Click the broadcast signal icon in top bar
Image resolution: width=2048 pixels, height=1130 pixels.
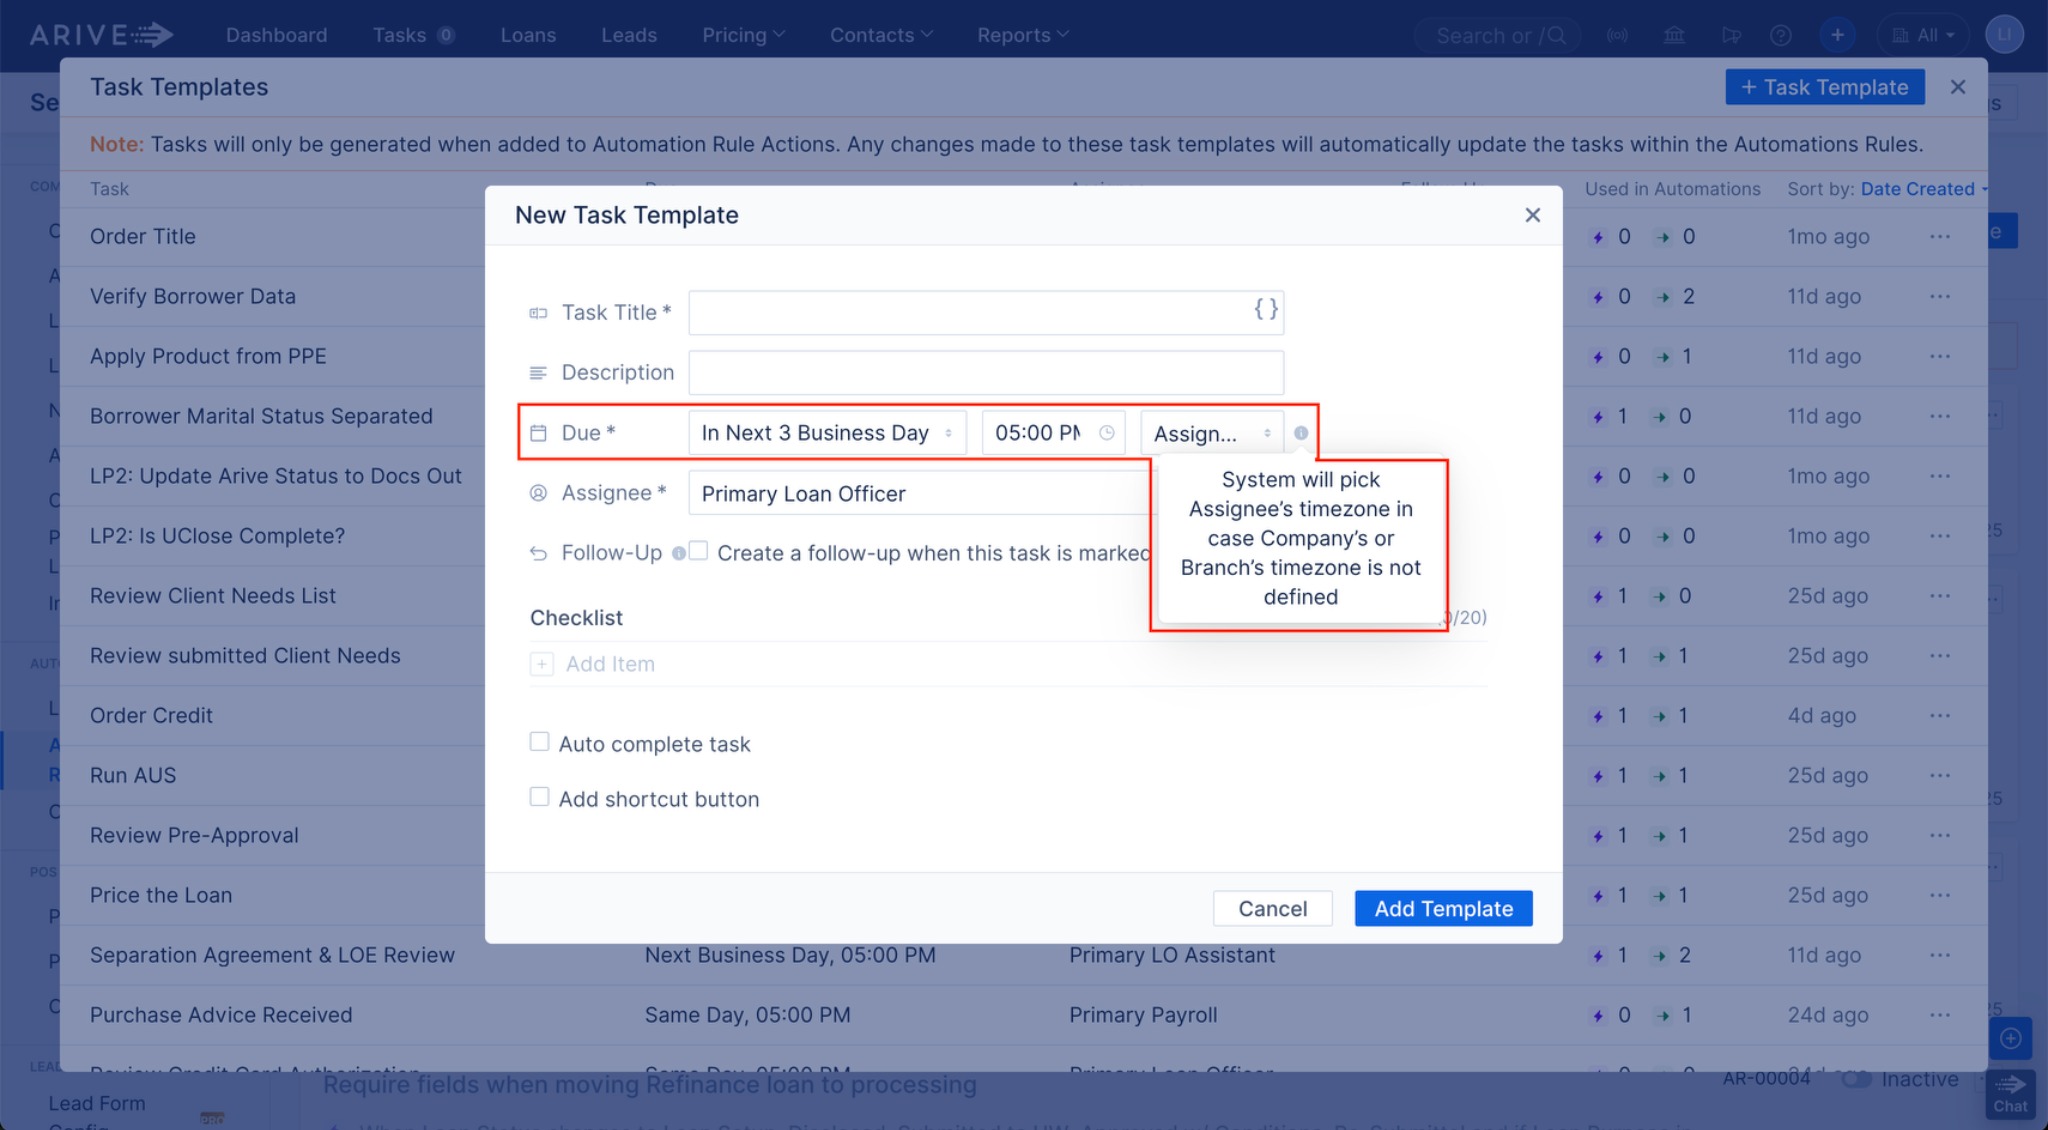1617,34
